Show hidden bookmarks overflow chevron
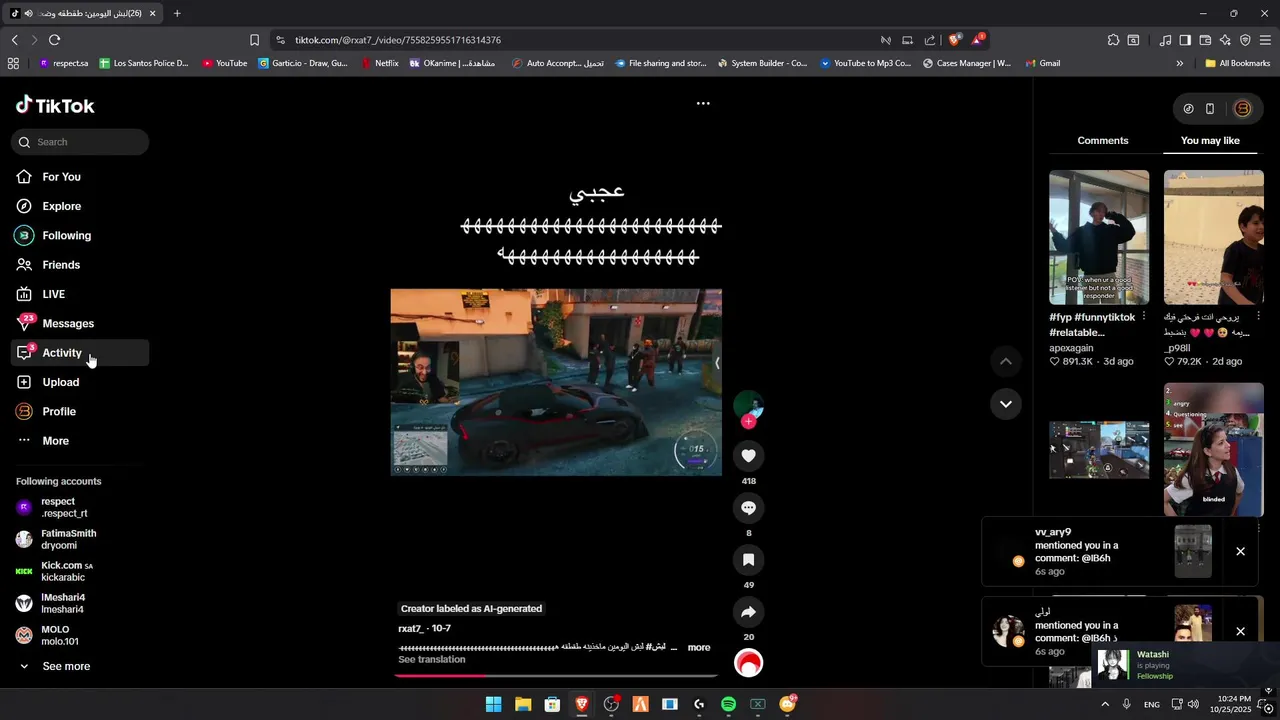The image size is (1280, 720). click(x=1179, y=63)
